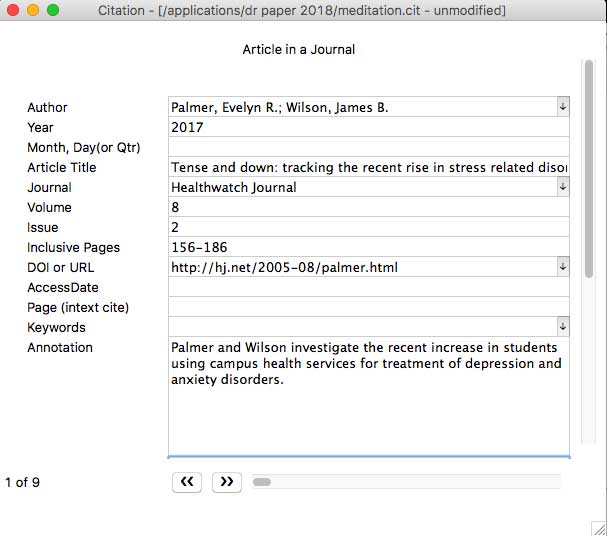The height and width of the screenshot is (536, 607).
Task: Click the empty AccessDate field
Action: (368, 287)
